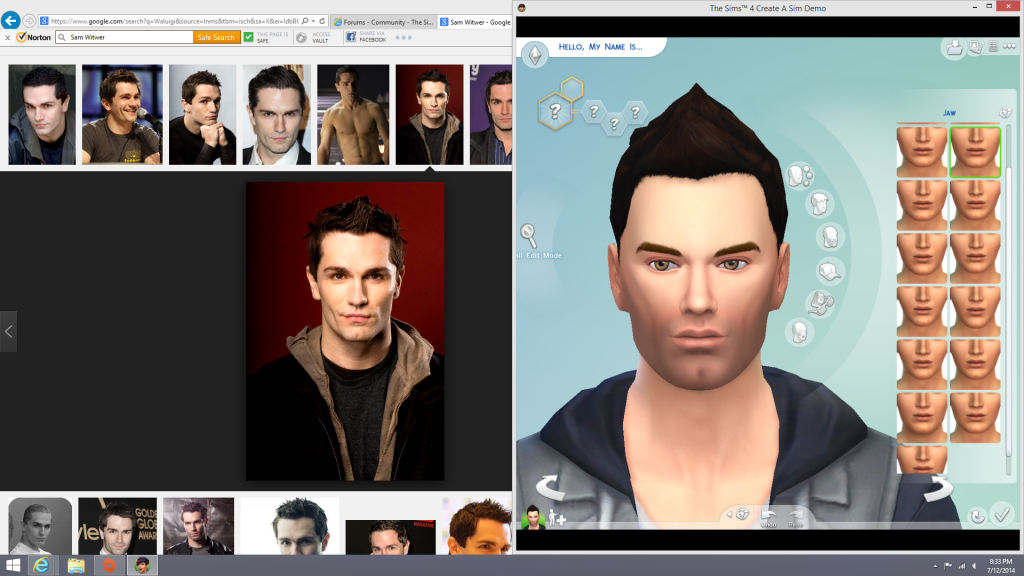Image resolution: width=1024 pixels, height=576 pixels.
Task: Open the Gallery photos icon
Action: coord(976,47)
